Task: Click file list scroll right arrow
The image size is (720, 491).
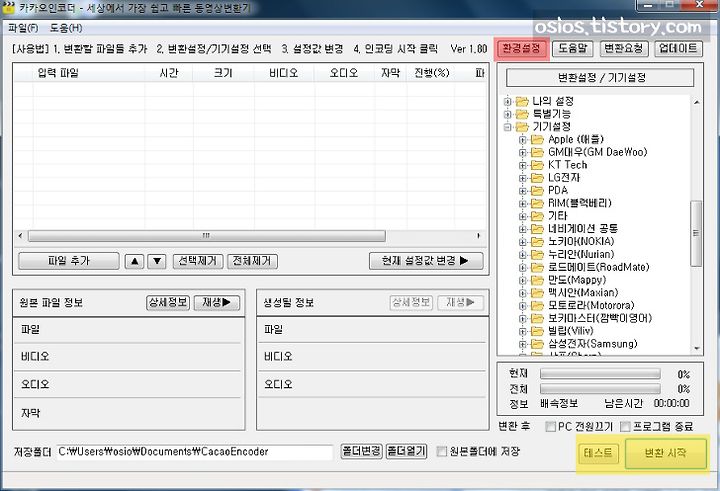Action: (x=478, y=236)
